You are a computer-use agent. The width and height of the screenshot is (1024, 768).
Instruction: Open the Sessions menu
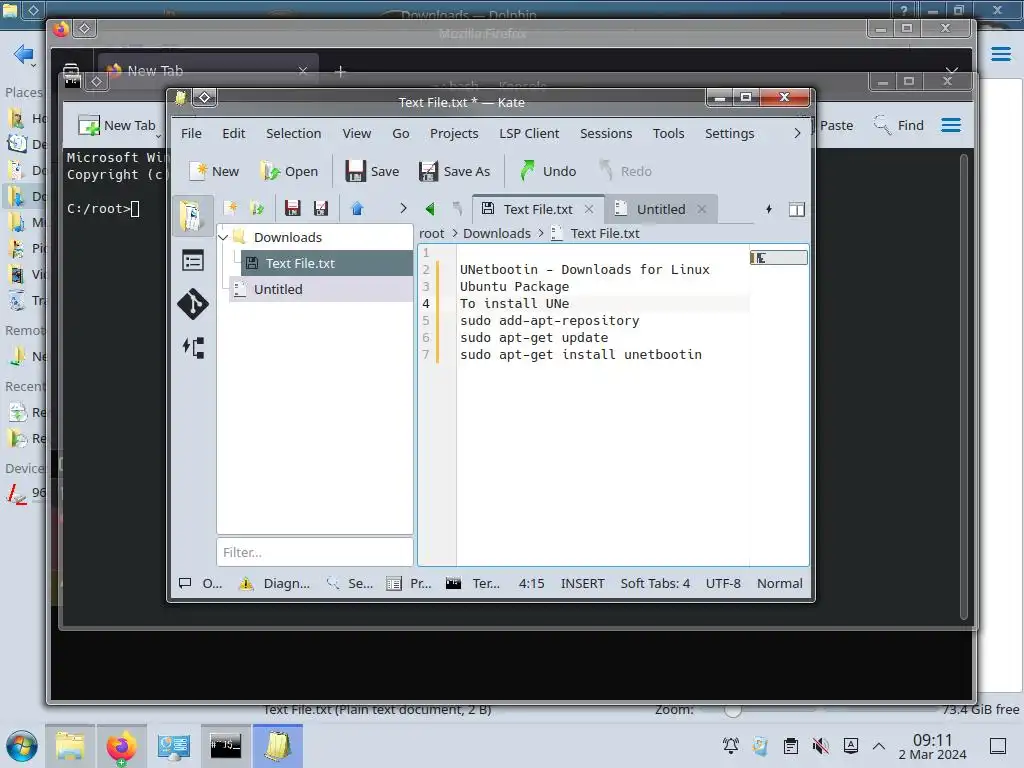click(x=606, y=133)
